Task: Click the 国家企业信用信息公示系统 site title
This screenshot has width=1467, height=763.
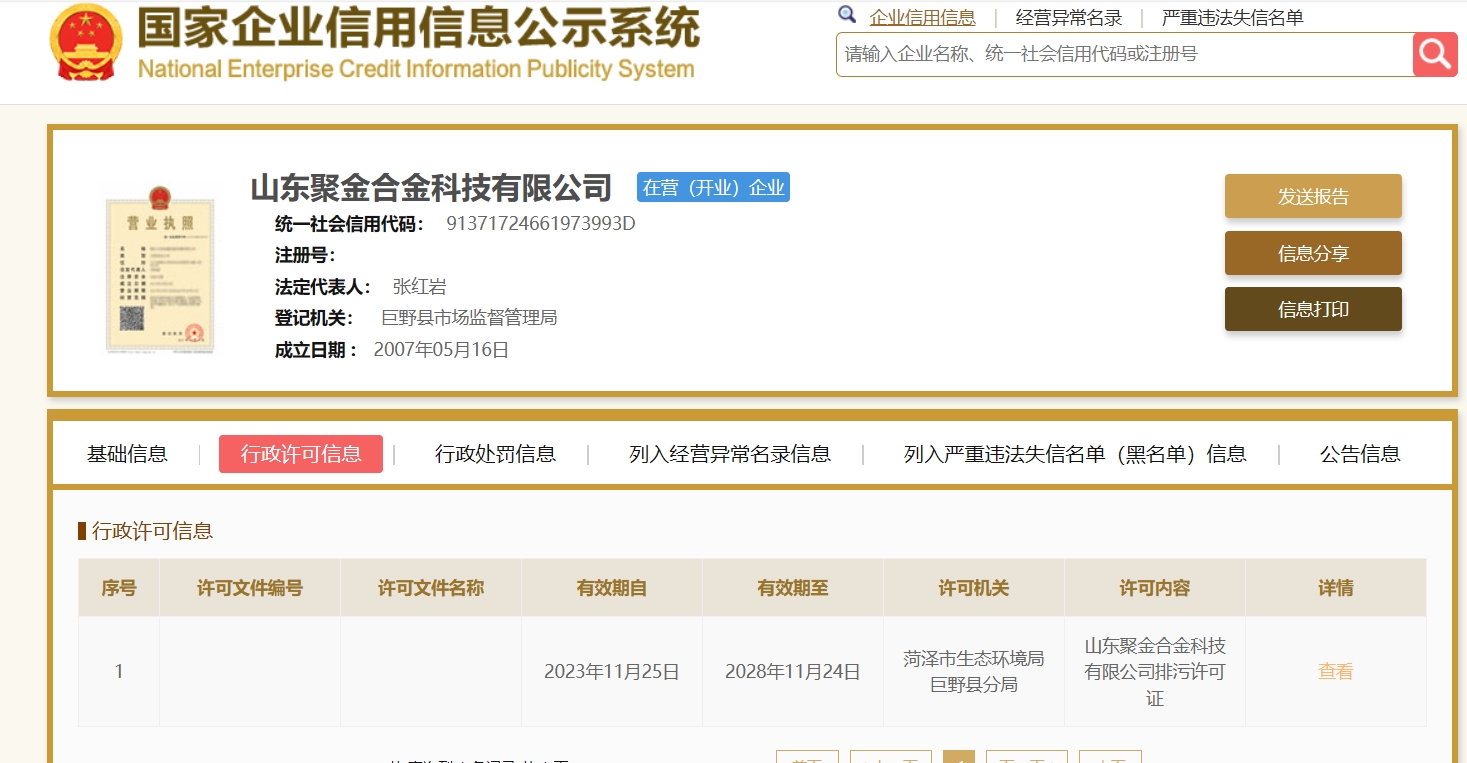Action: (x=418, y=28)
